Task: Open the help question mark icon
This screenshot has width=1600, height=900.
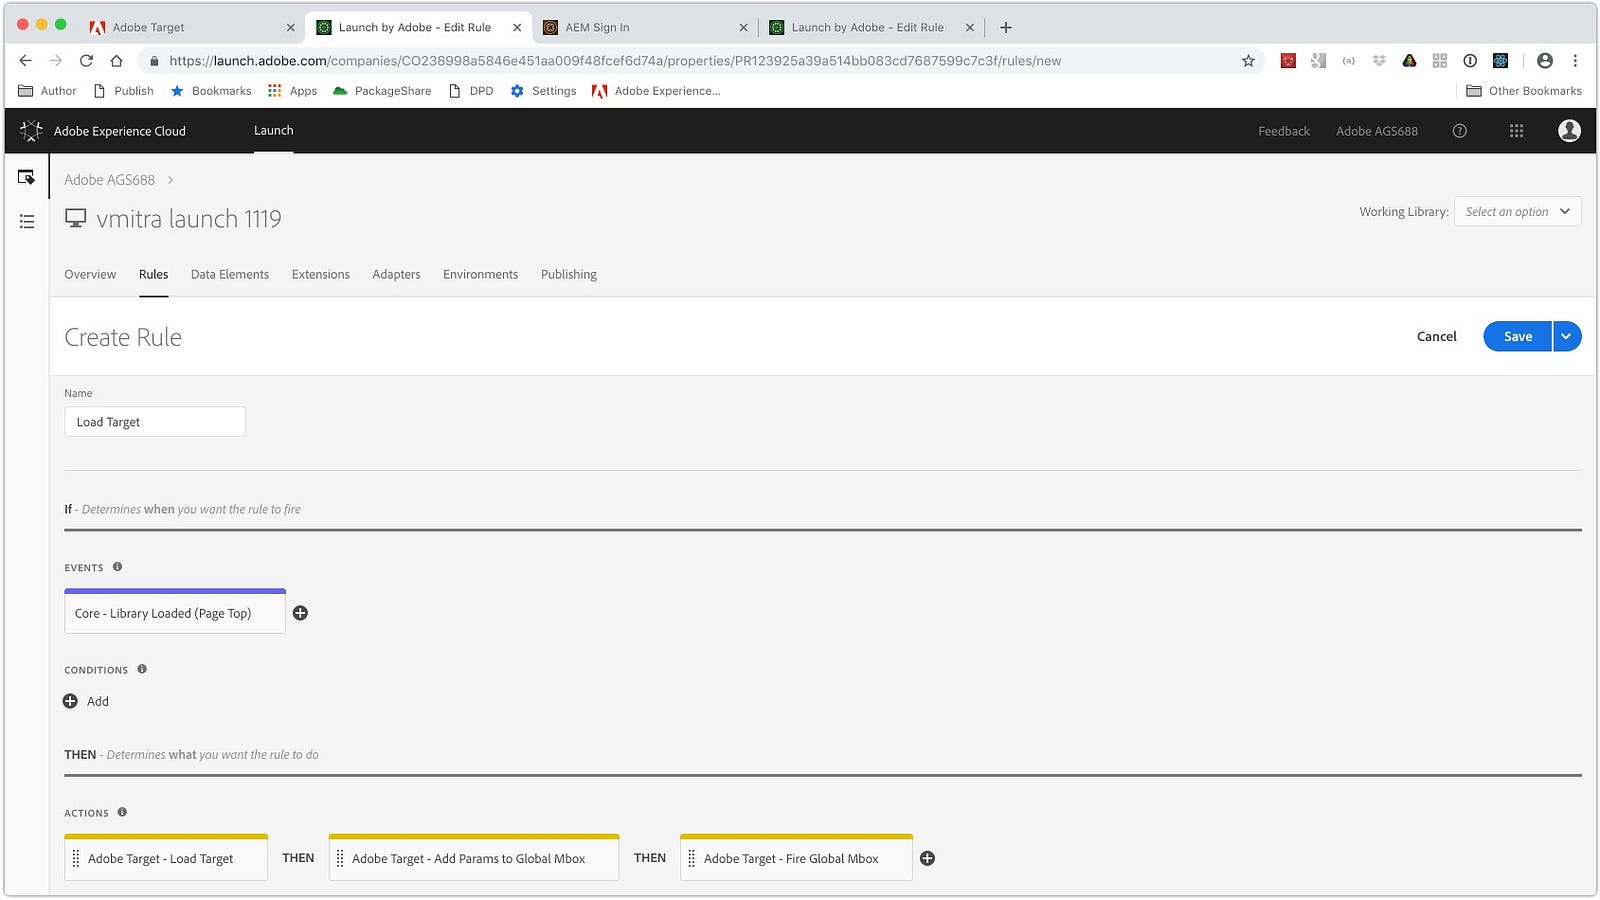Action: coord(1460,131)
